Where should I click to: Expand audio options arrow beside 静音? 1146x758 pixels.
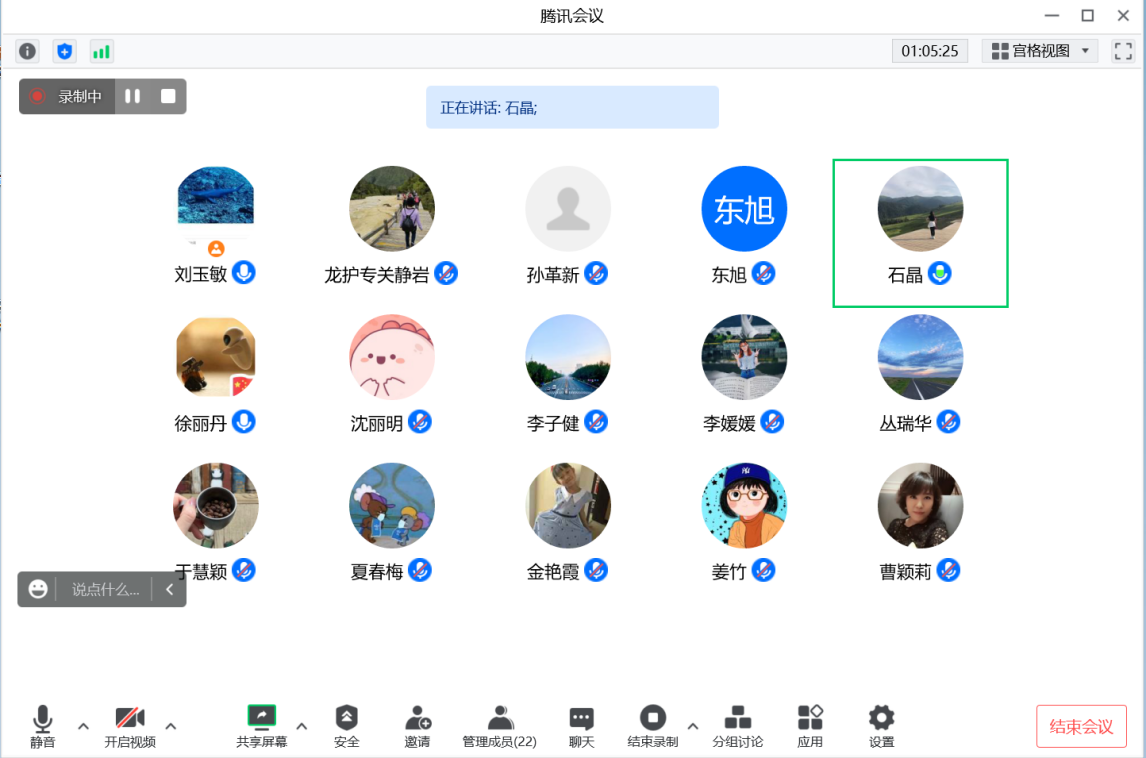click(x=83, y=726)
